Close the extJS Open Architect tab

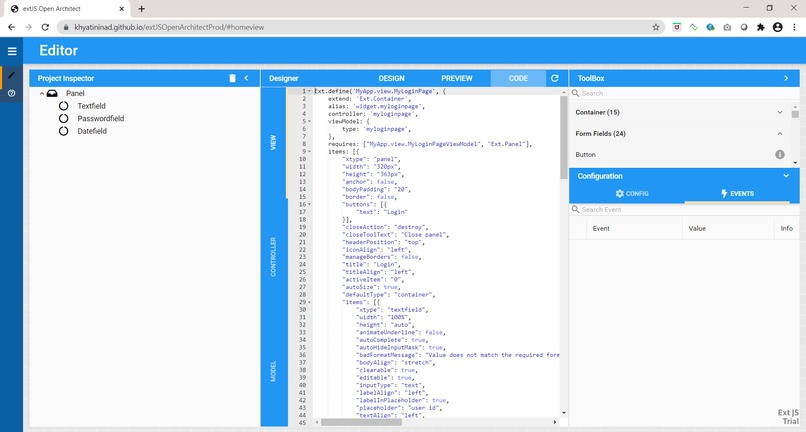(x=122, y=9)
